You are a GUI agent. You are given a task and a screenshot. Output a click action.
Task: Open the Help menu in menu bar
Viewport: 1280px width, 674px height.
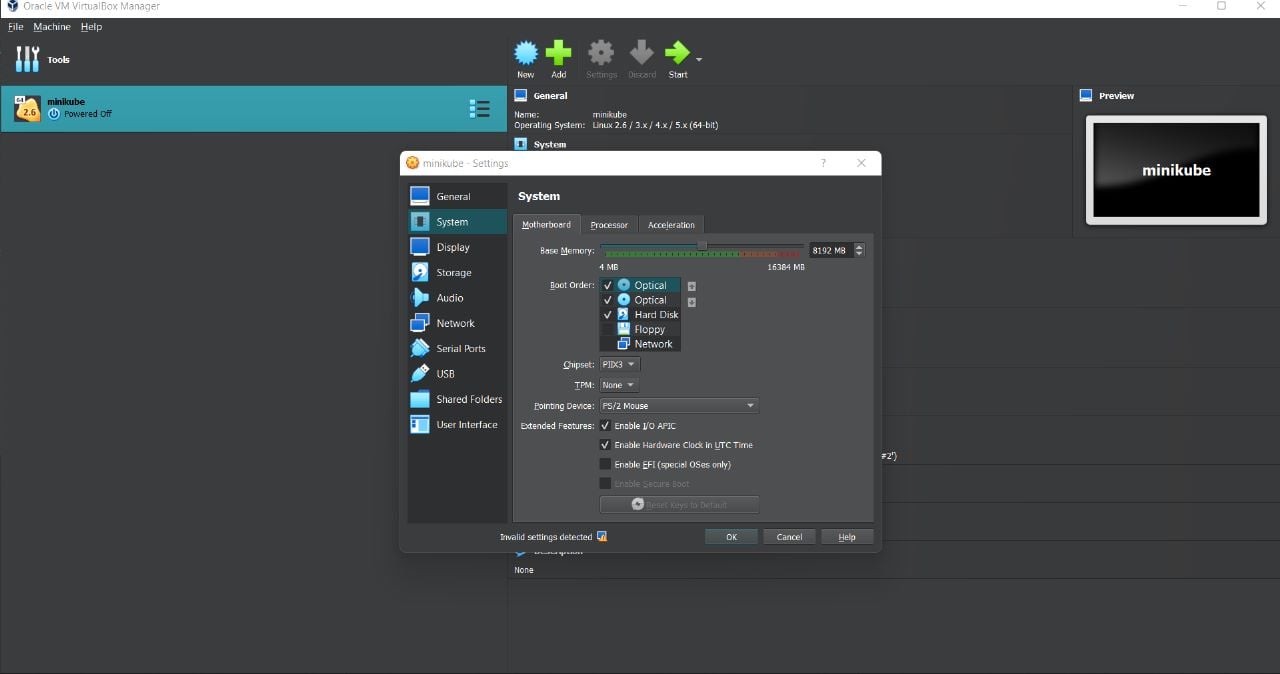click(91, 27)
